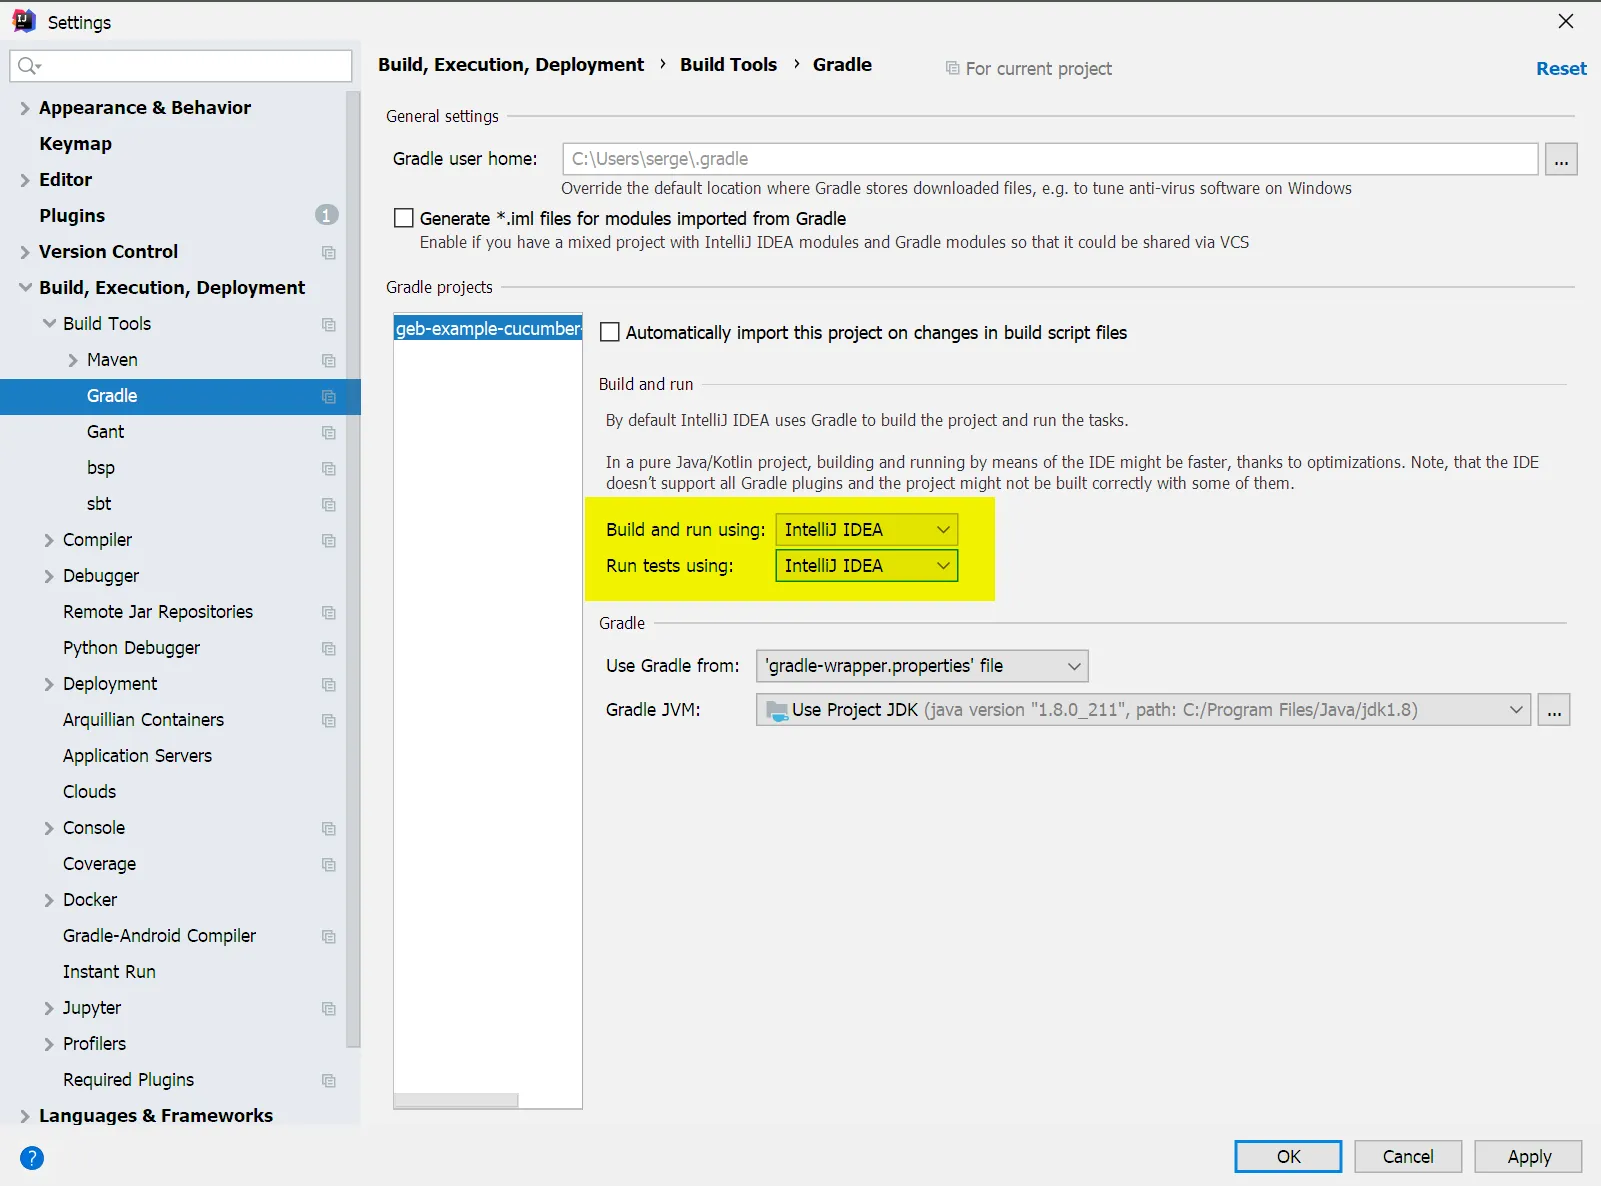Expand the Profilers node

point(49,1044)
